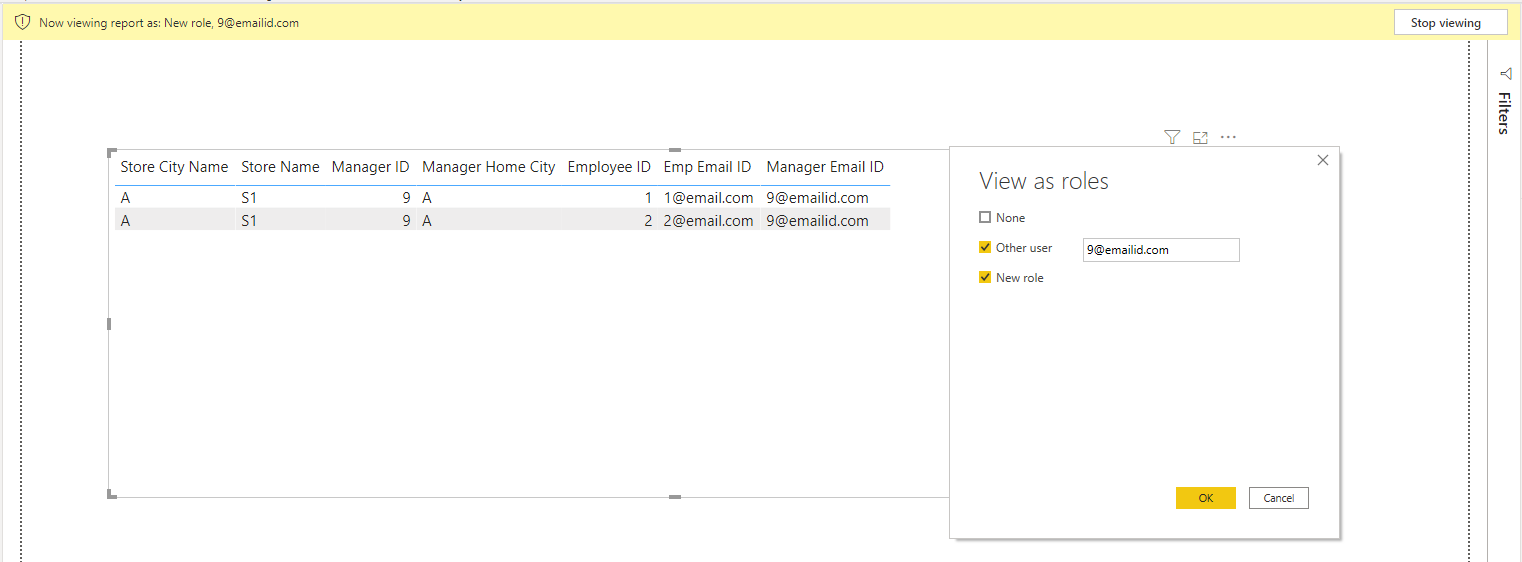This screenshot has width=1522, height=562.
Task: Close the View as roles dialog
Action: [1323, 160]
